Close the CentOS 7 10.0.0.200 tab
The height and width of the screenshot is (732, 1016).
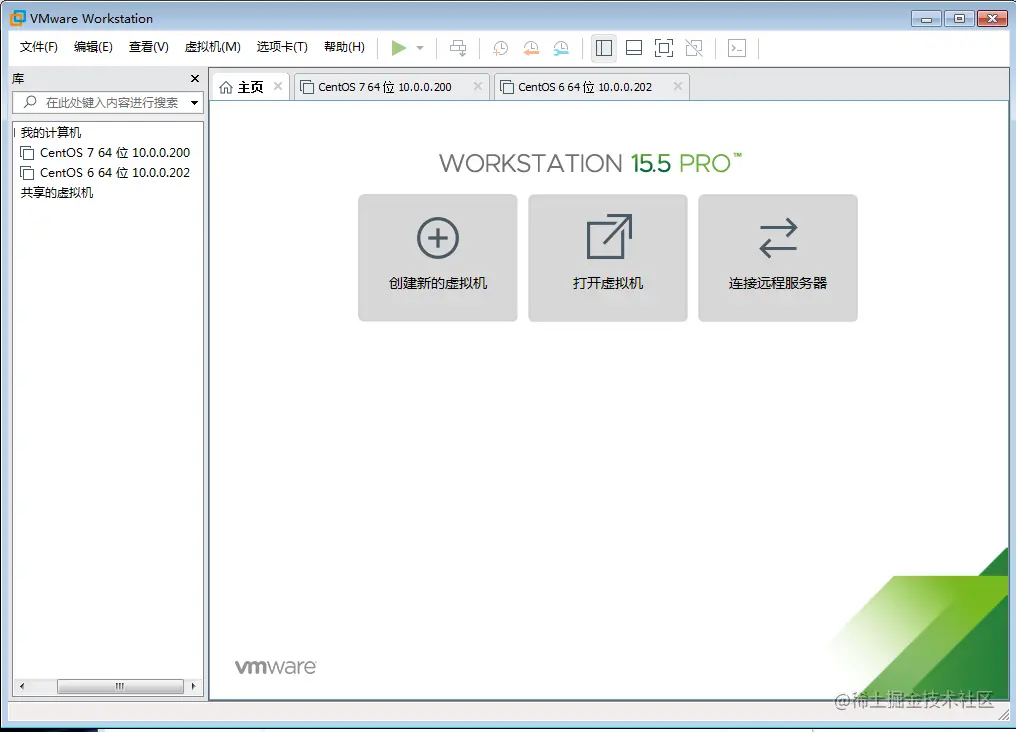pos(478,86)
